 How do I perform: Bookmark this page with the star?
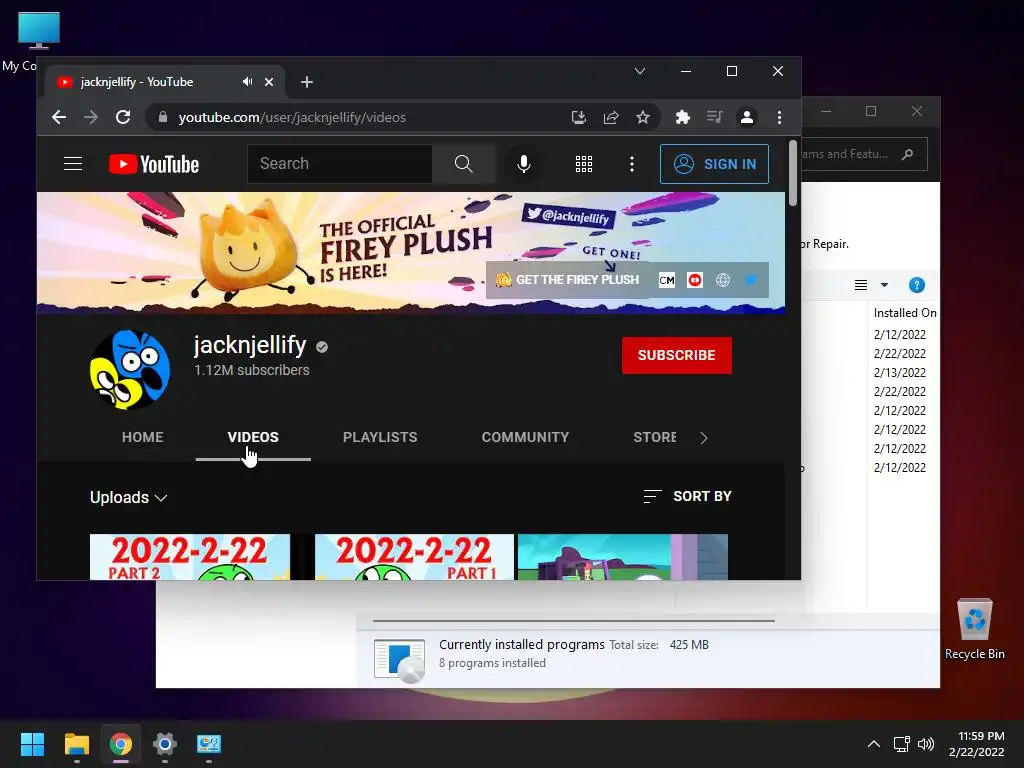(x=643, y=117)
